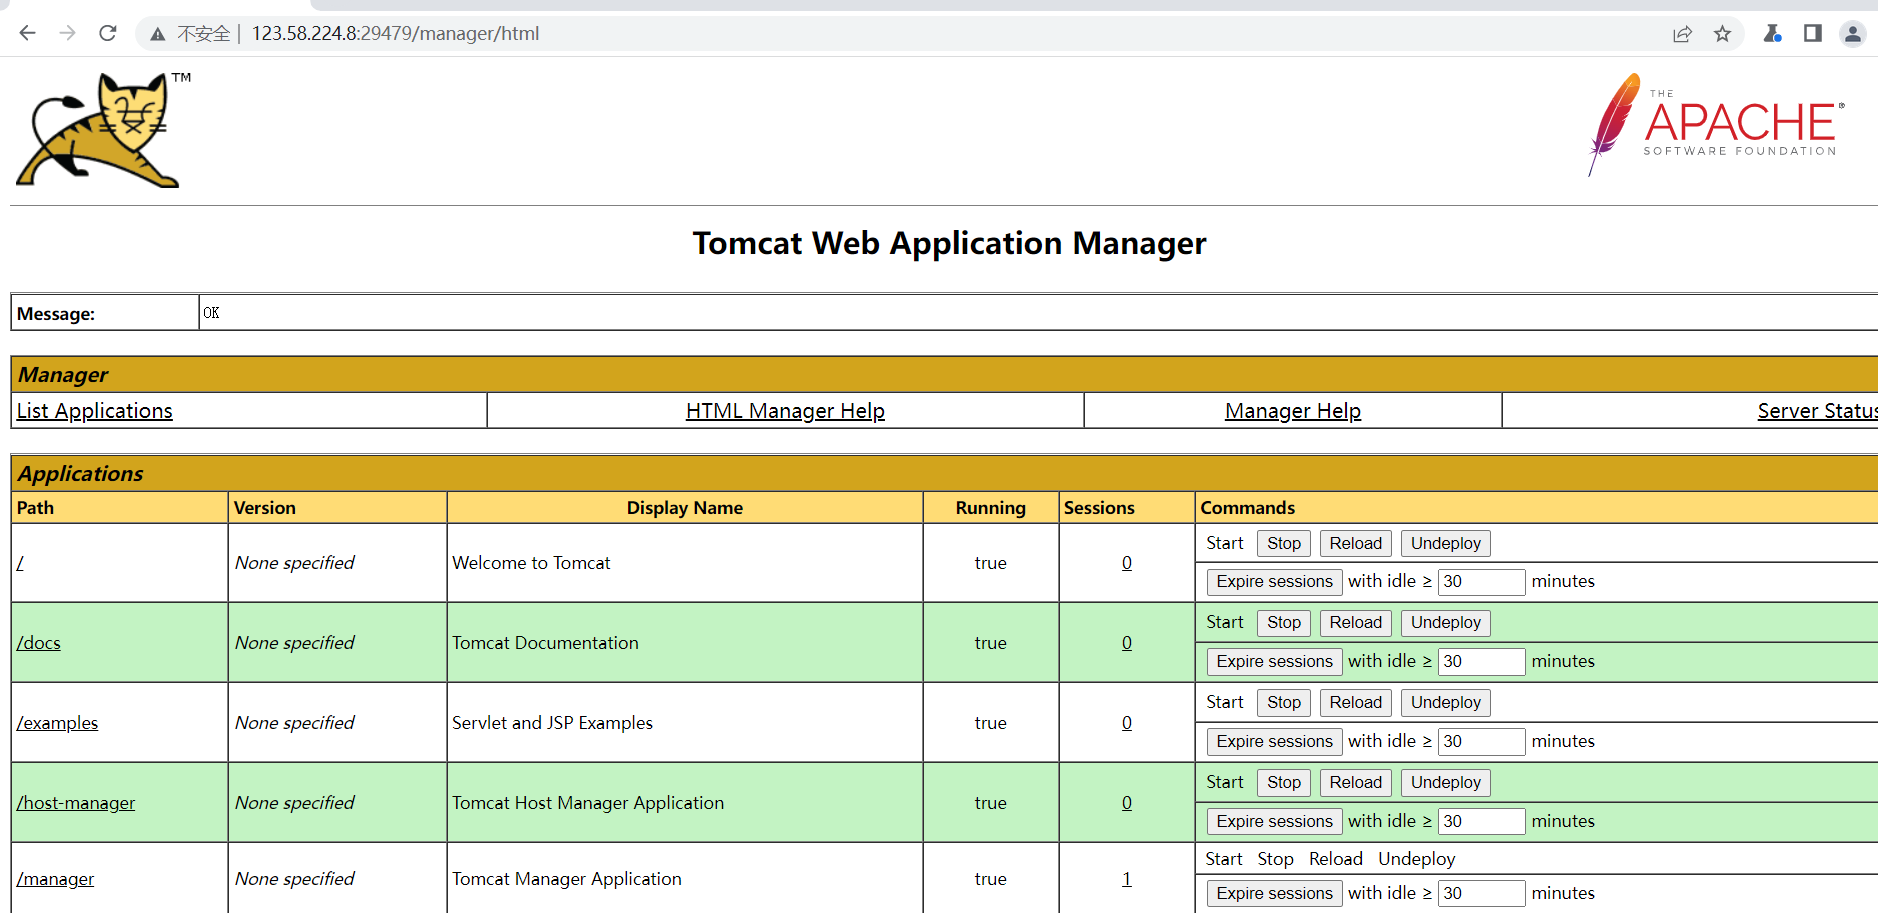Click idle minutes field for /manager
The width and height of the screenshot is (1878, 913).
click(x=1481, y=893)
